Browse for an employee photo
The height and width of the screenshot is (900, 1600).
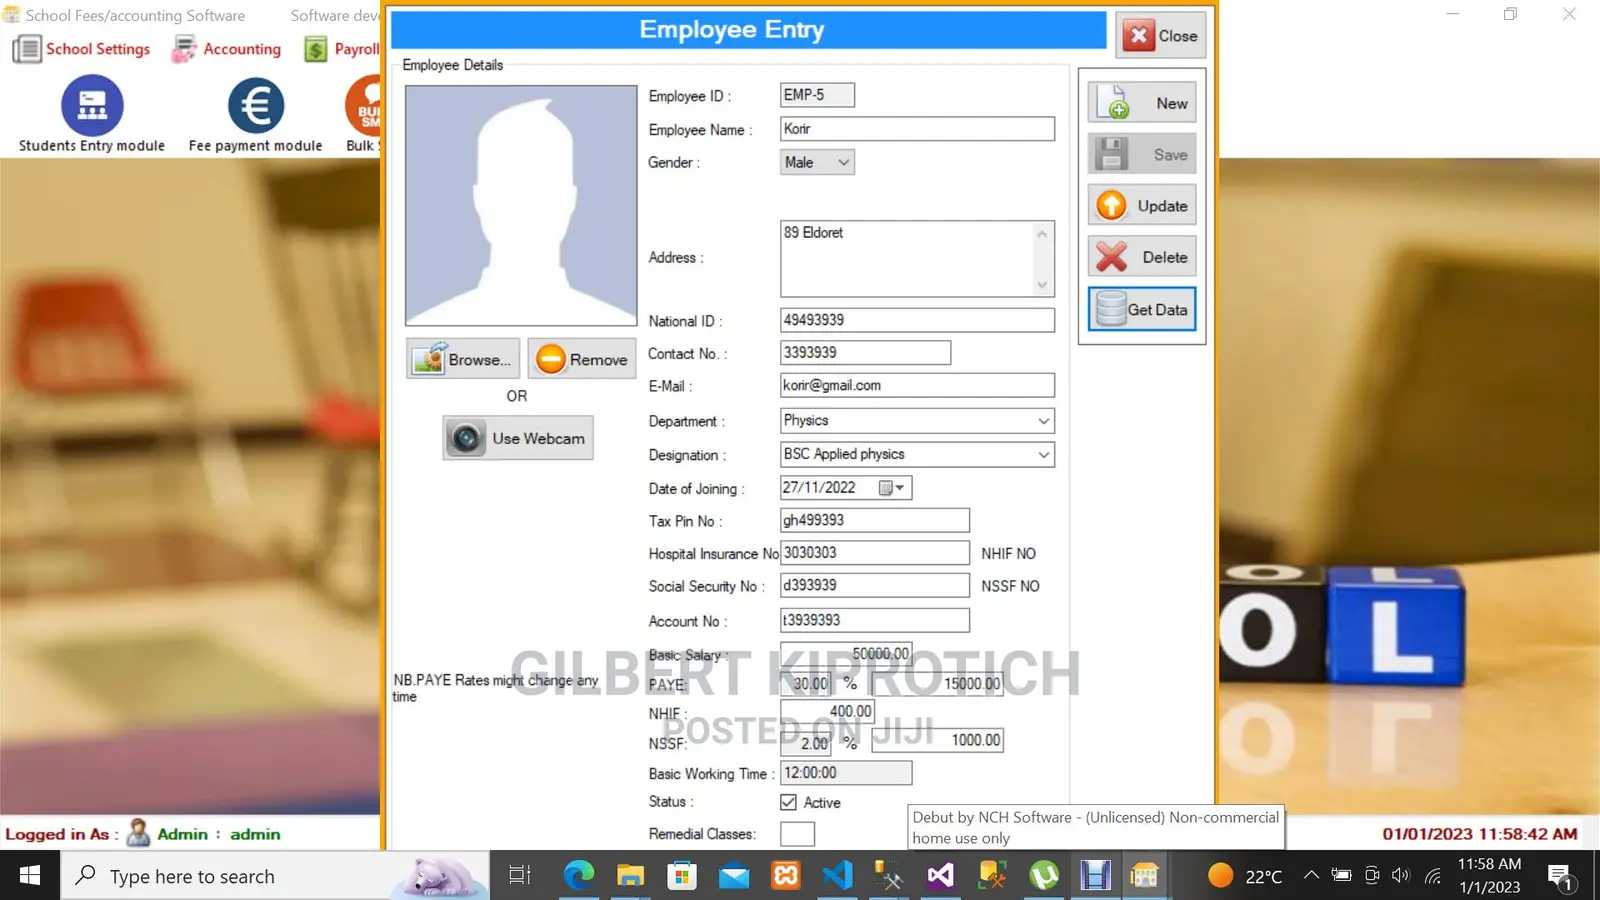(x=463, y=359)
